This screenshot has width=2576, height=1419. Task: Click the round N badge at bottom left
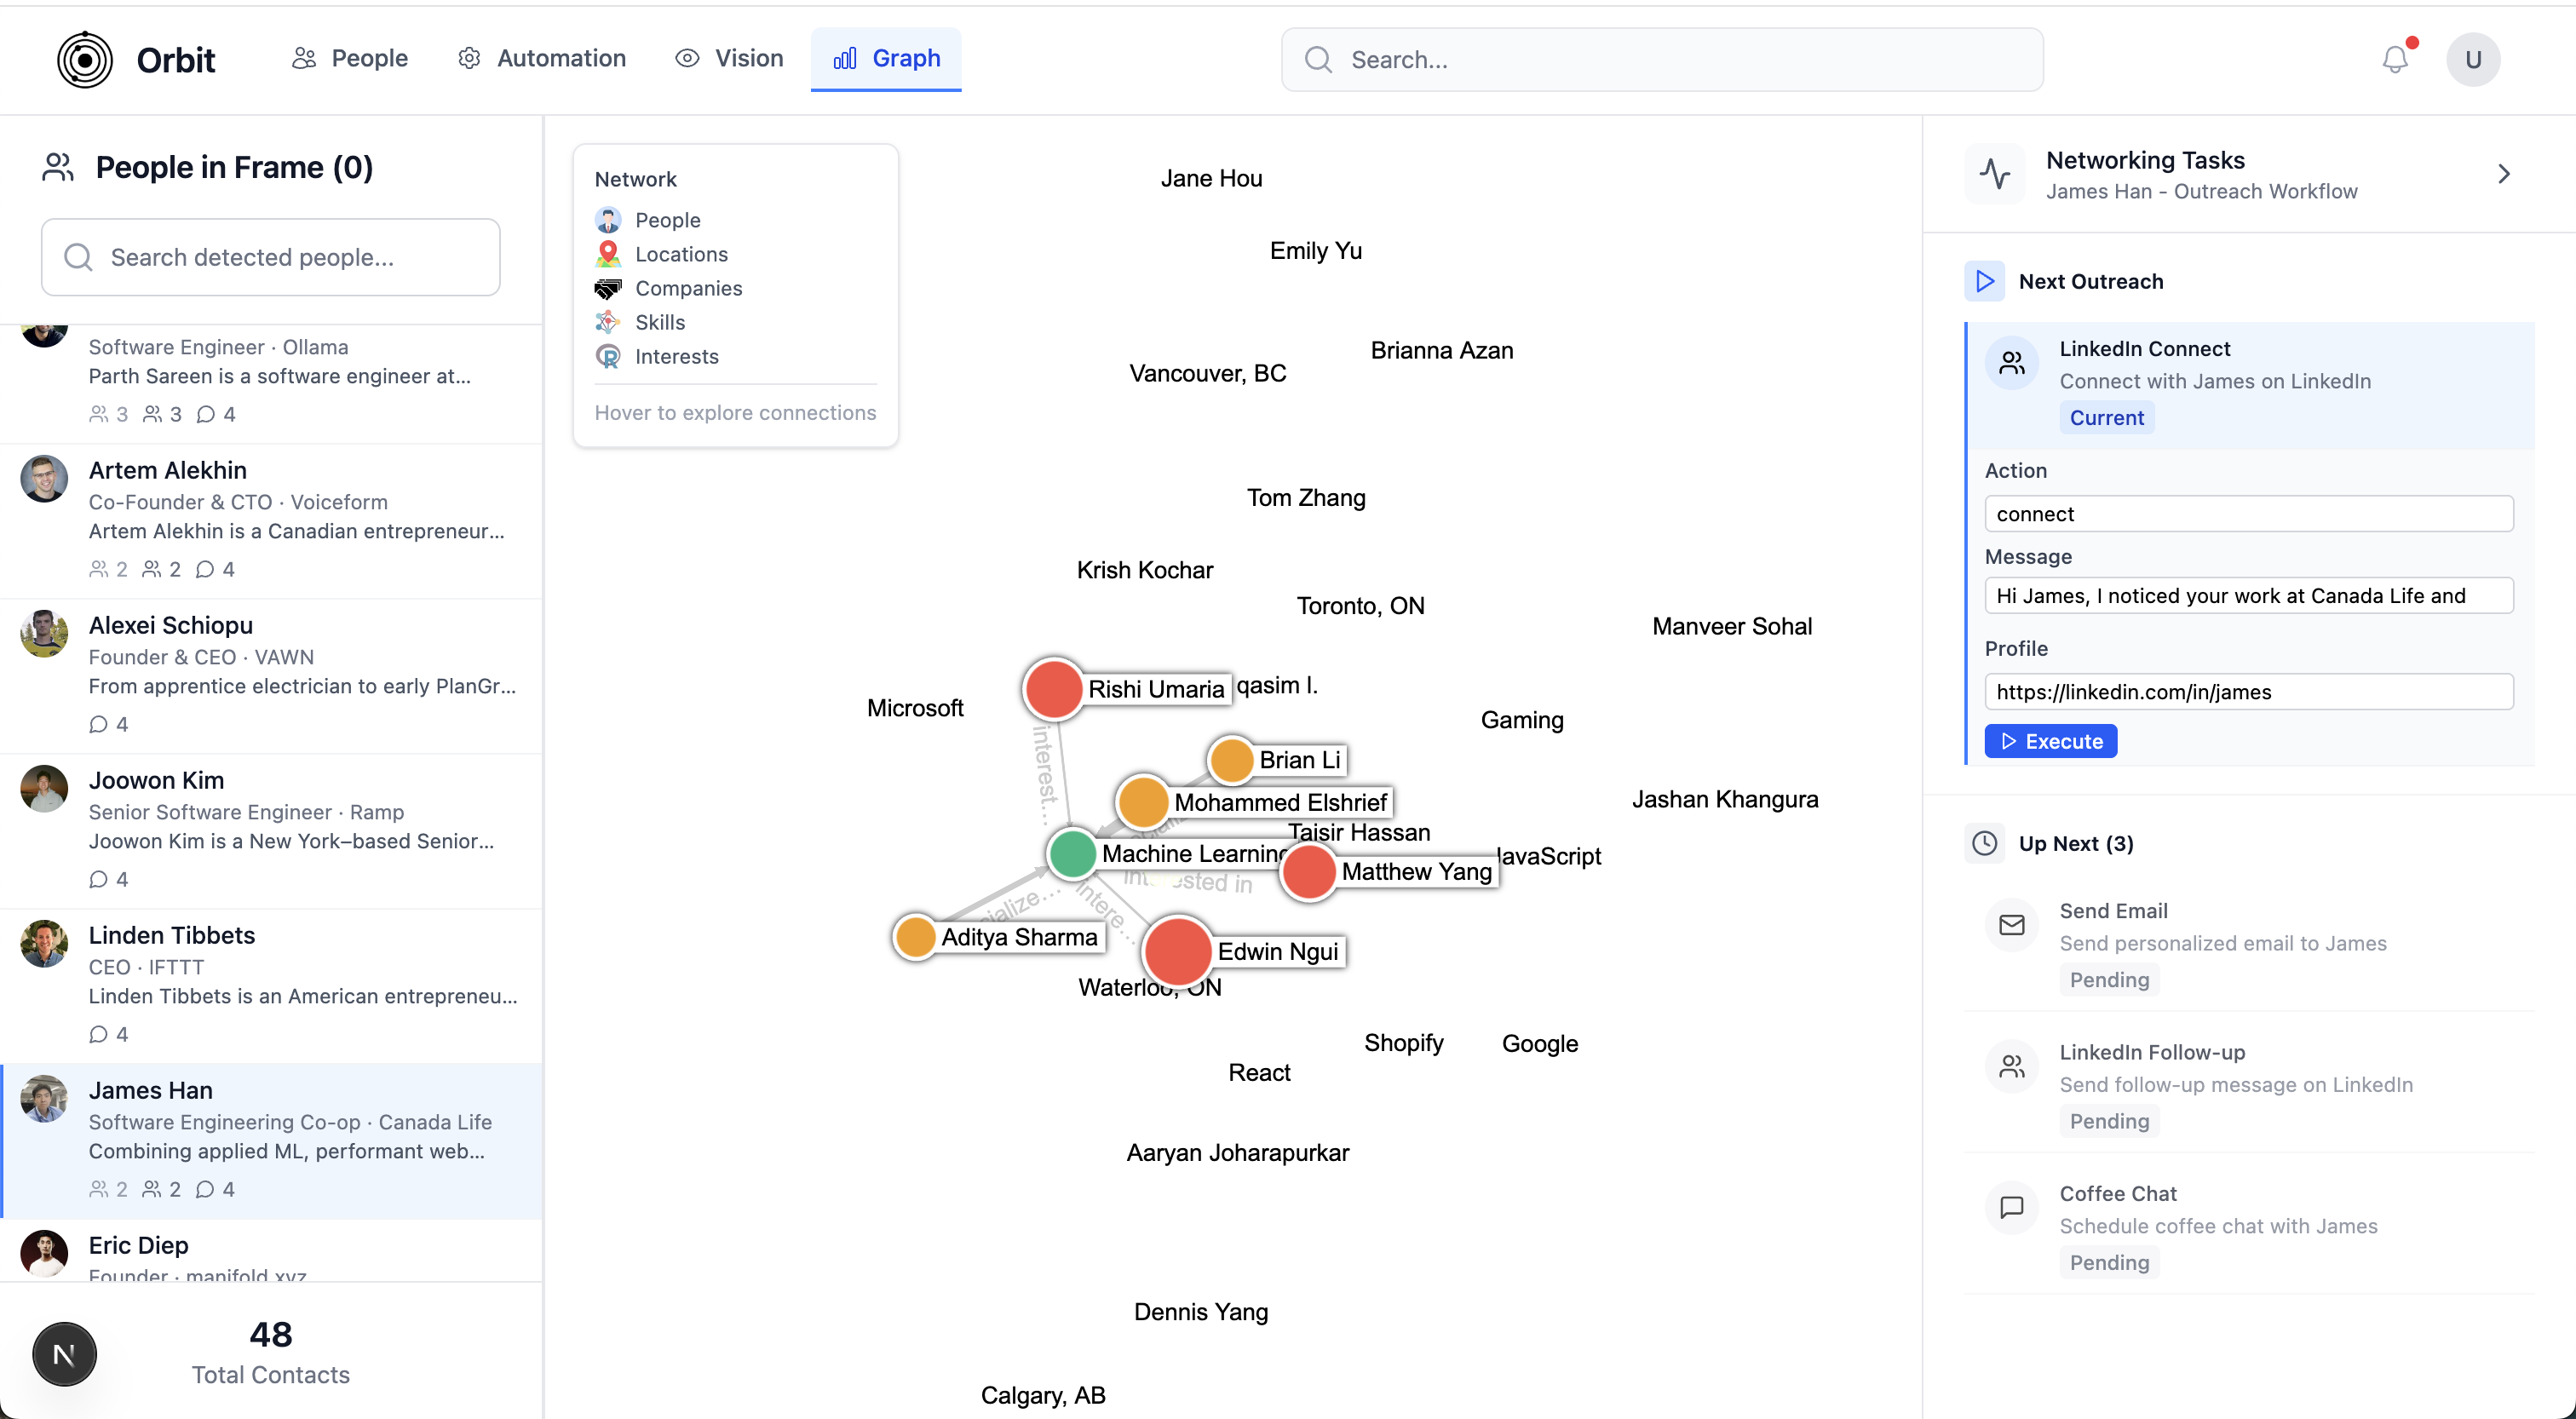[x=64, y=1354]
